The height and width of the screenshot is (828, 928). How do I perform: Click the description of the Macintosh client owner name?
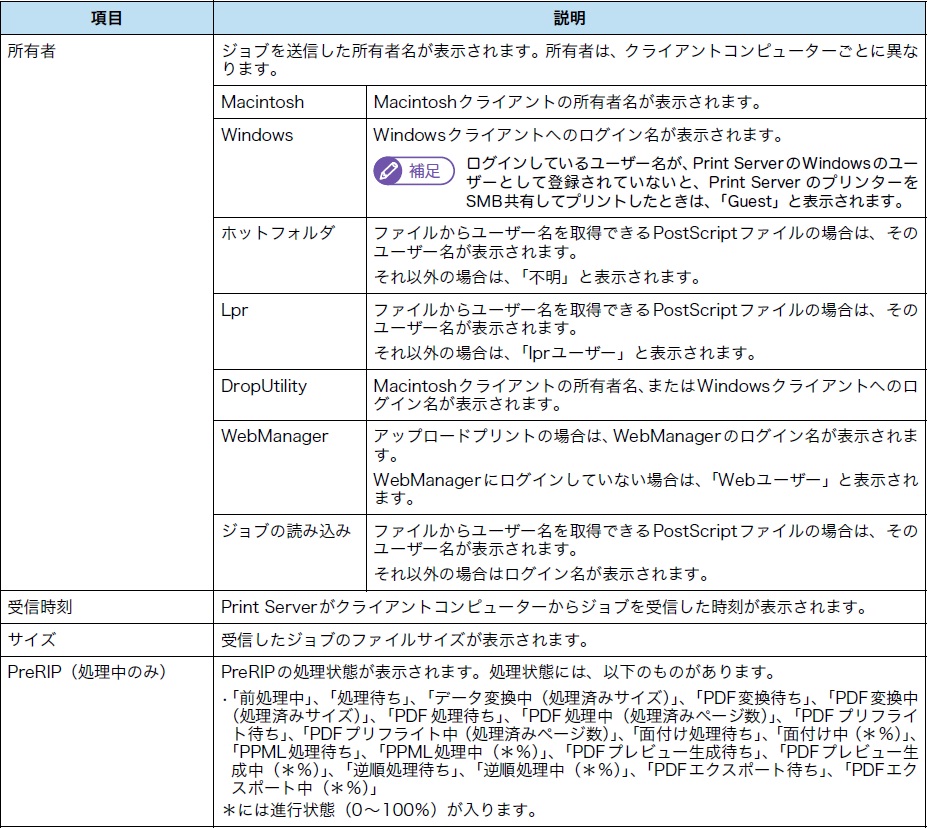click(567, 102)
